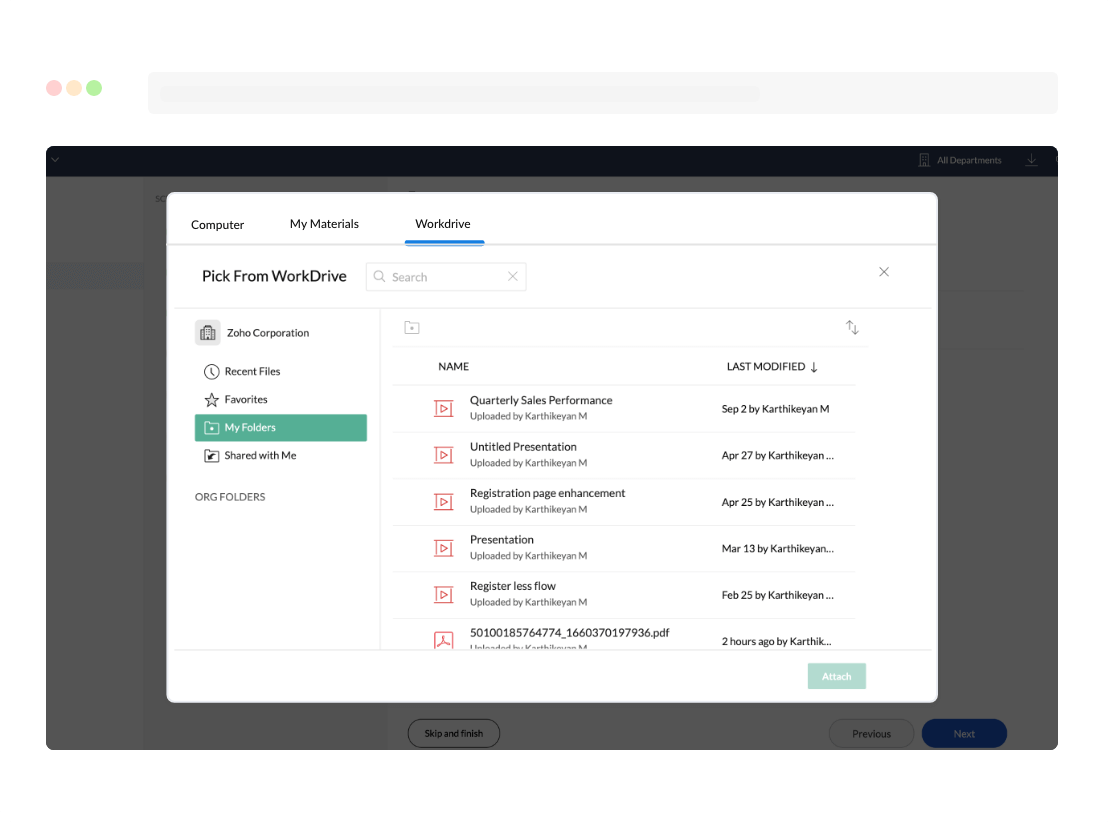The width and height of the screenshot is (1118, 822).
Task: Click the 2 hours ago modified cell
Action: 776,642
